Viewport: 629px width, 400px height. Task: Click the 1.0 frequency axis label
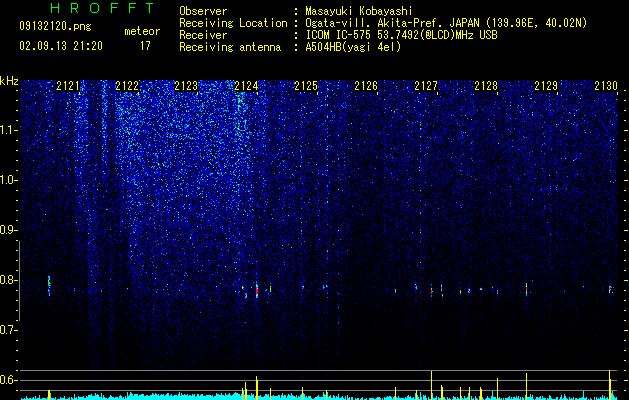click(9, 180)
